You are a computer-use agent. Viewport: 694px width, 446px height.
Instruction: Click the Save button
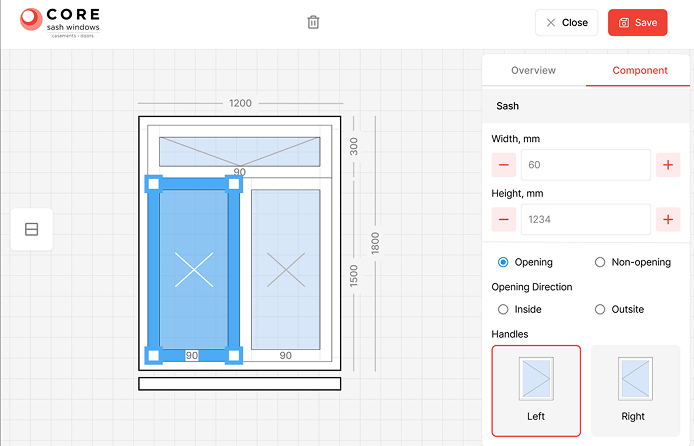pyautogui.click(x=637, y=23)
